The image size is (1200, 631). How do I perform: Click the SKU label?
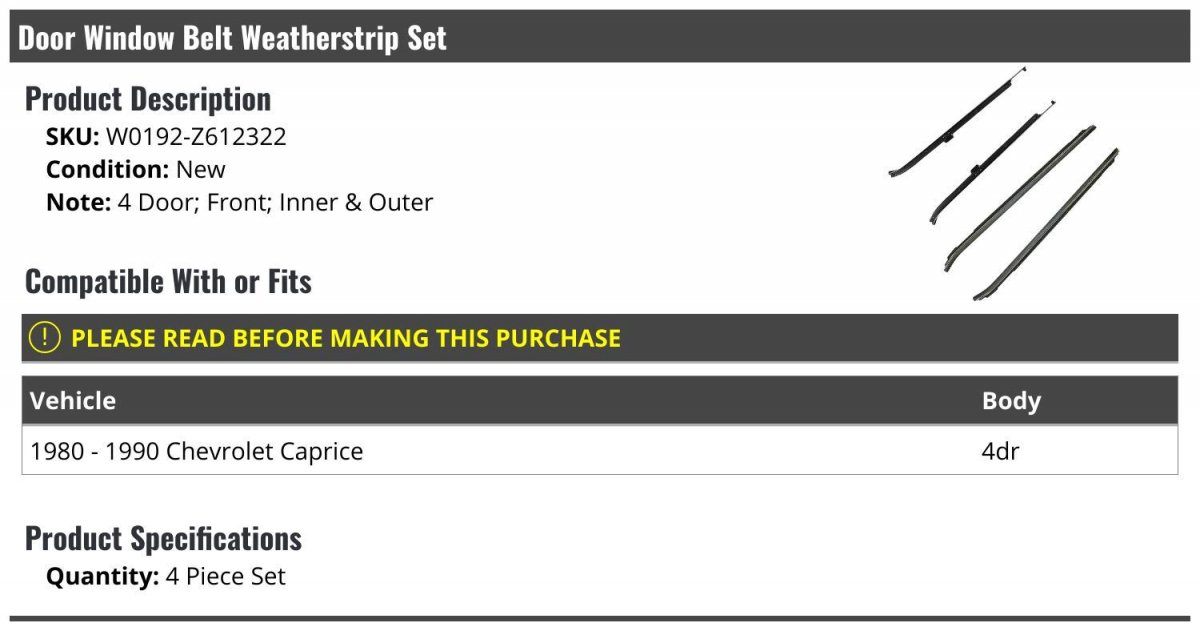72,137
